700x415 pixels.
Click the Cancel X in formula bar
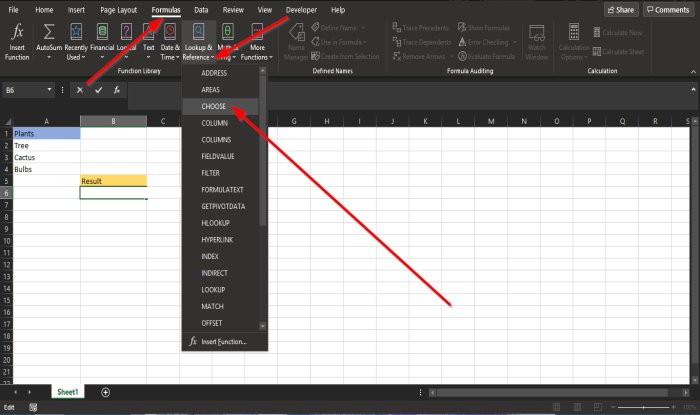tap(79, 90)
